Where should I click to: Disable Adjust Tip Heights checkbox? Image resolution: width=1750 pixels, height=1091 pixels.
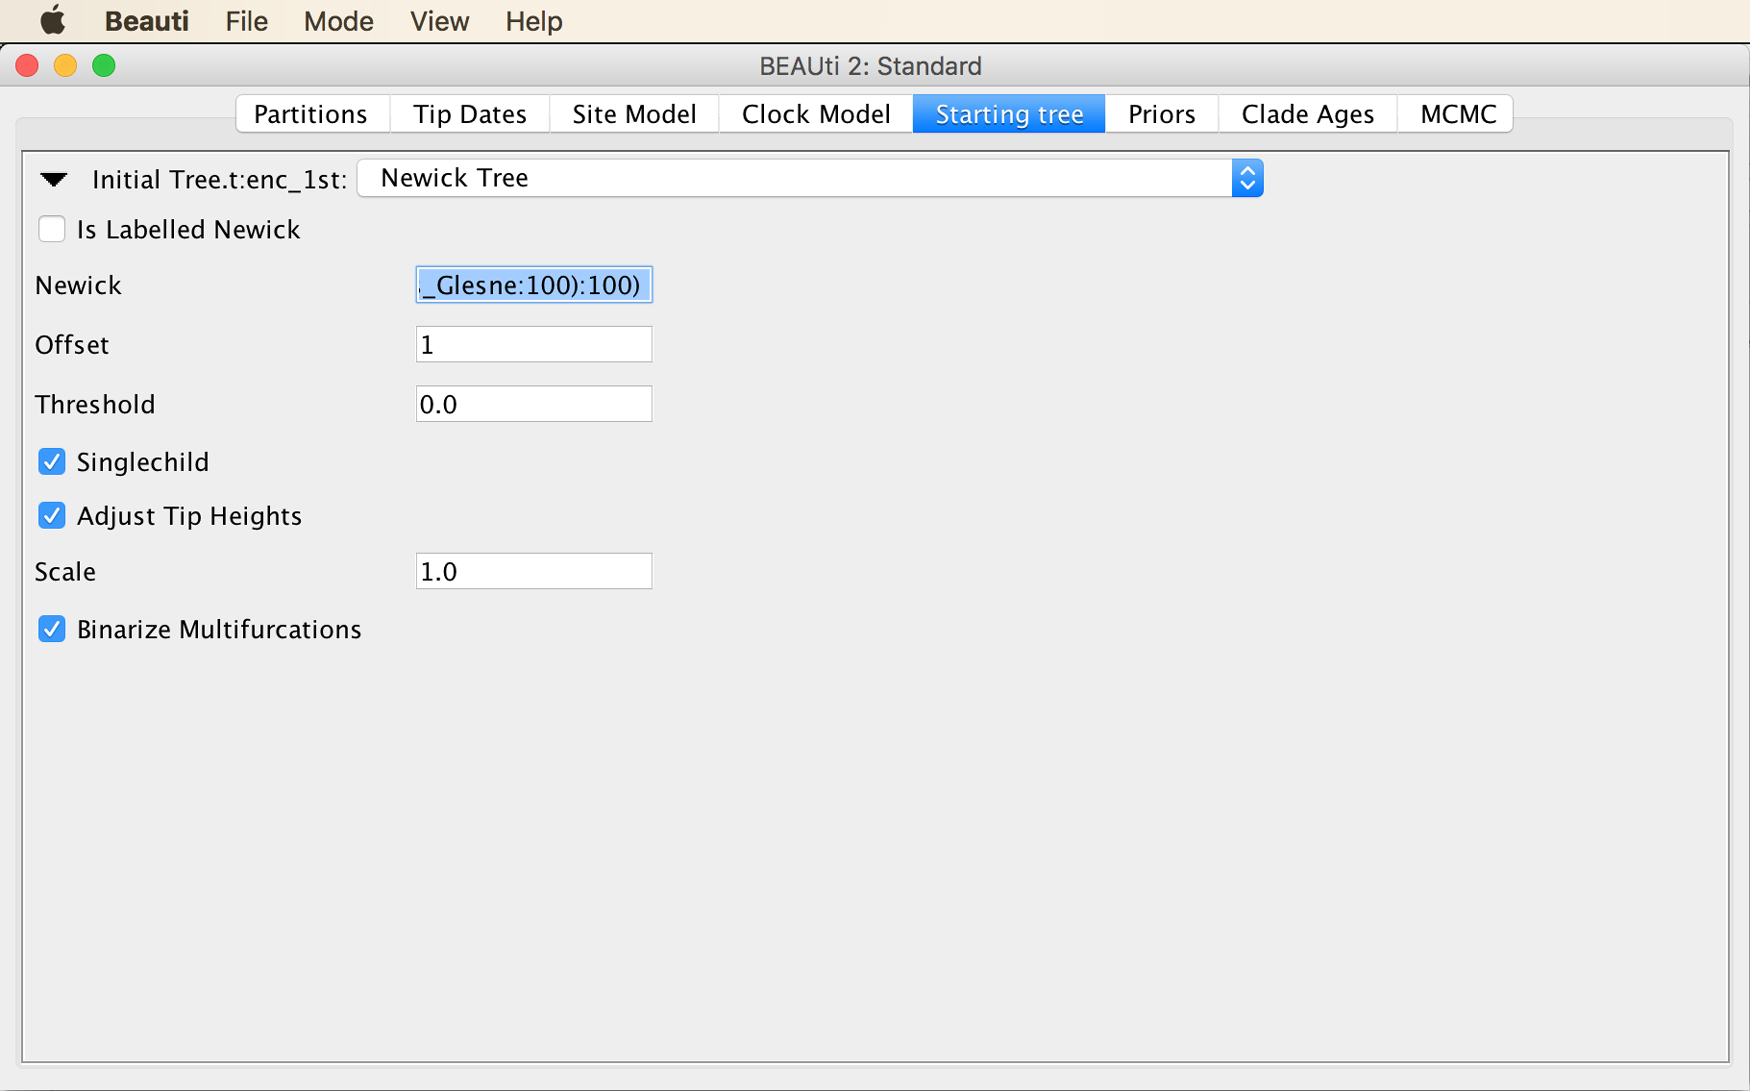[52, 515]
